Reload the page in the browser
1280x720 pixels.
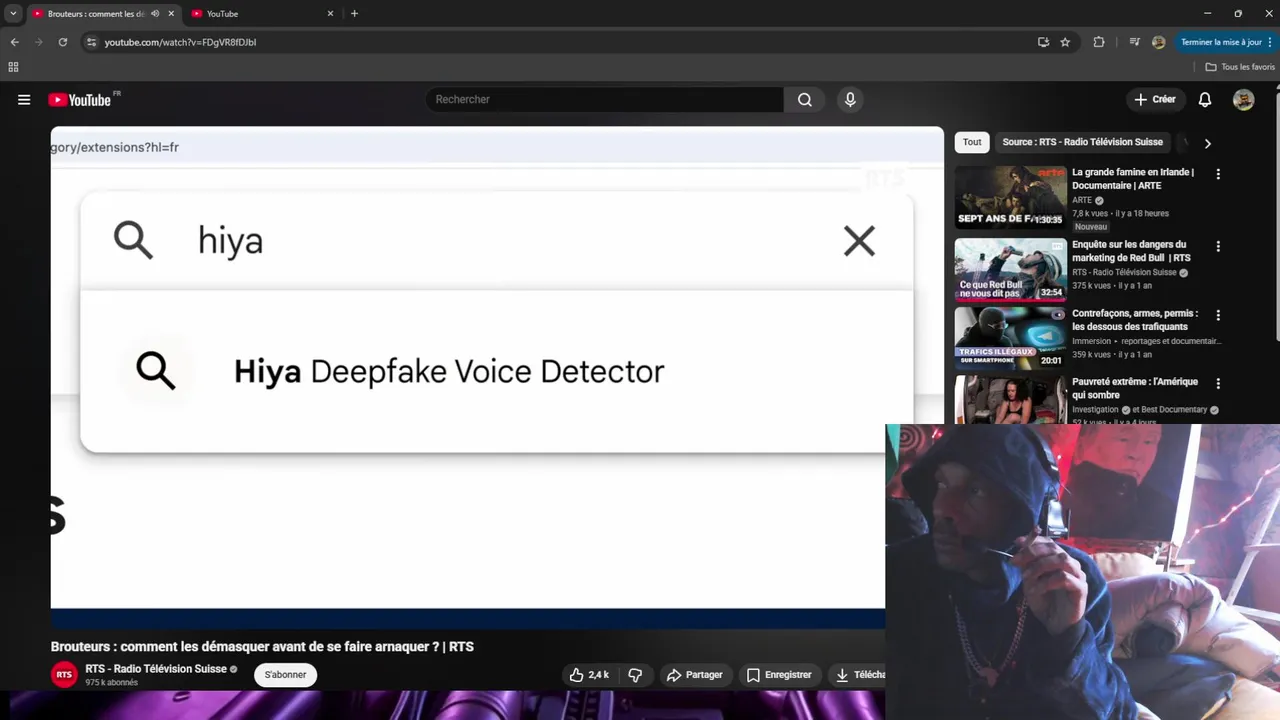click(x=63, y=42)
